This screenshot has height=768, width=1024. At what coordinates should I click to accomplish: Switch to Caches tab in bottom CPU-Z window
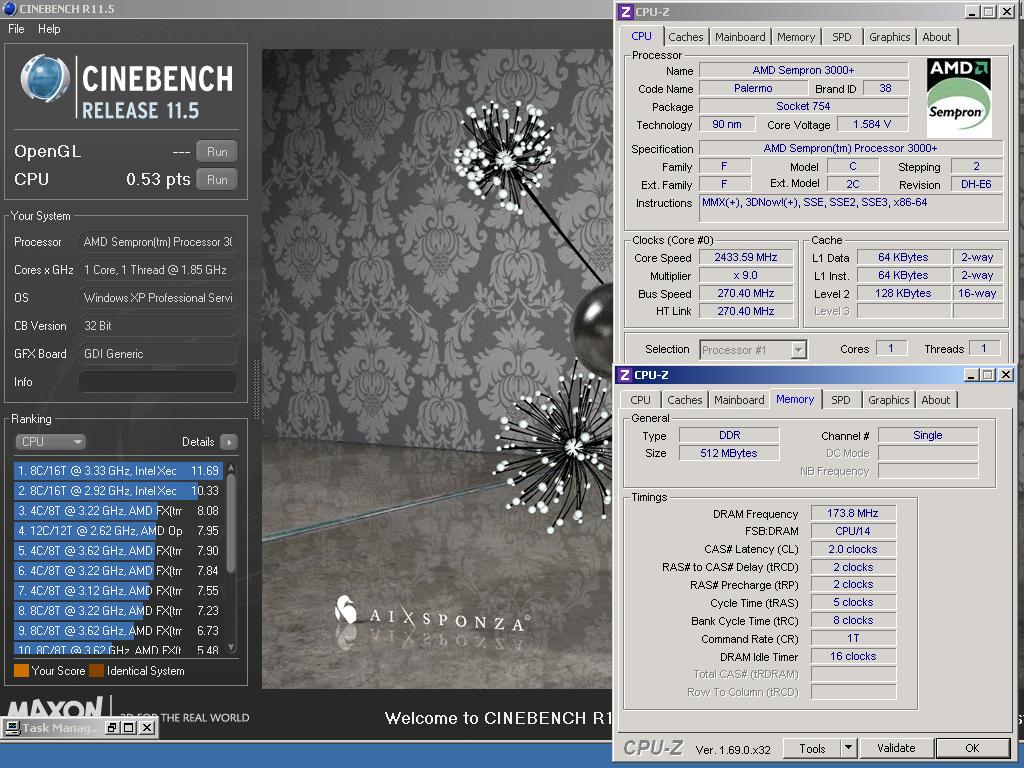[x=684, y=400]
